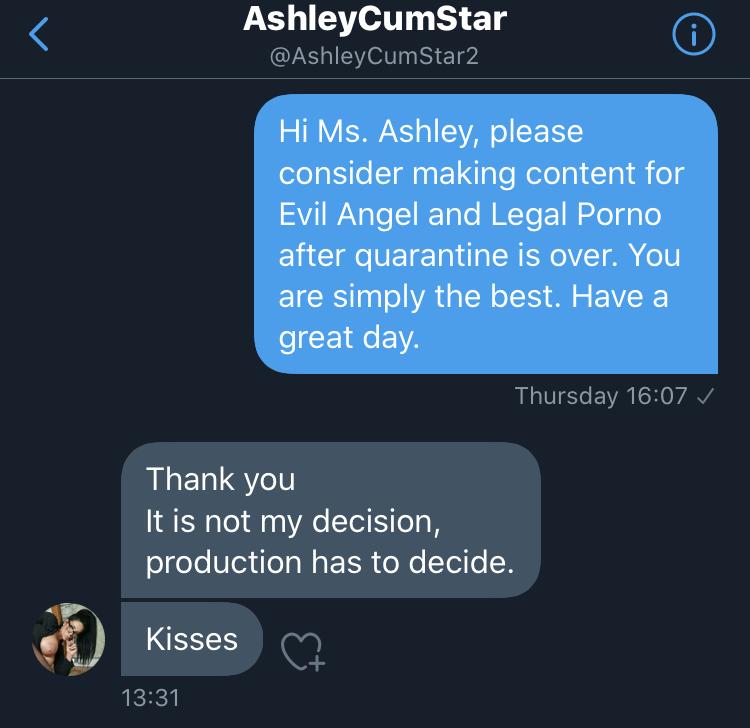Open the sender's profile picture avatar
Screen dimensions: 750x728
68,638
